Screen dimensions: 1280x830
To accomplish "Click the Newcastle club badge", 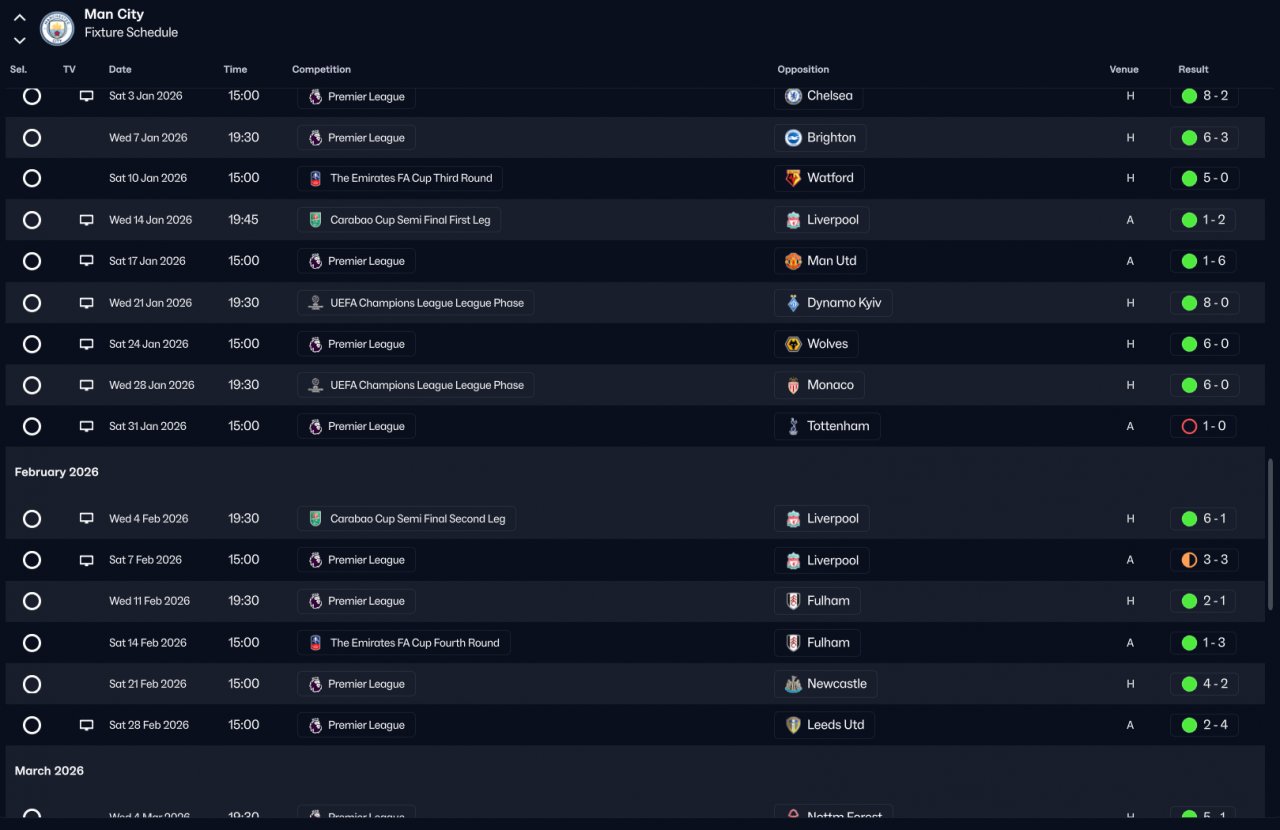I will (793, 684).
